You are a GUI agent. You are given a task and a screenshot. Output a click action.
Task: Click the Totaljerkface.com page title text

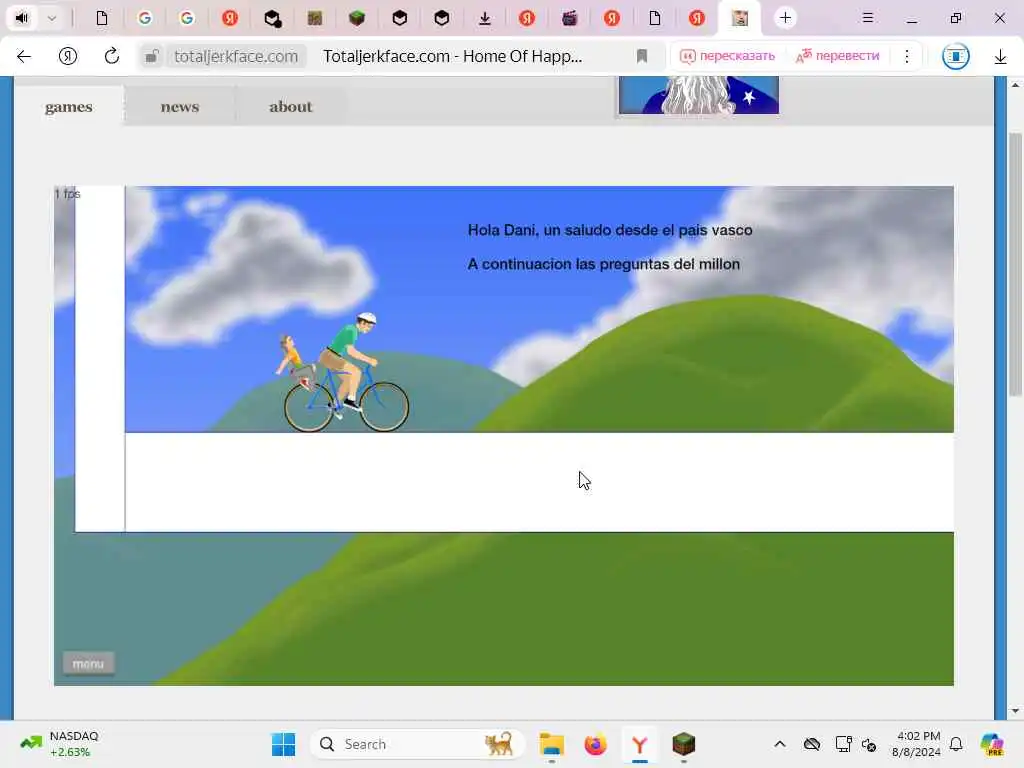pyautogui.click(x=452, y=56)
